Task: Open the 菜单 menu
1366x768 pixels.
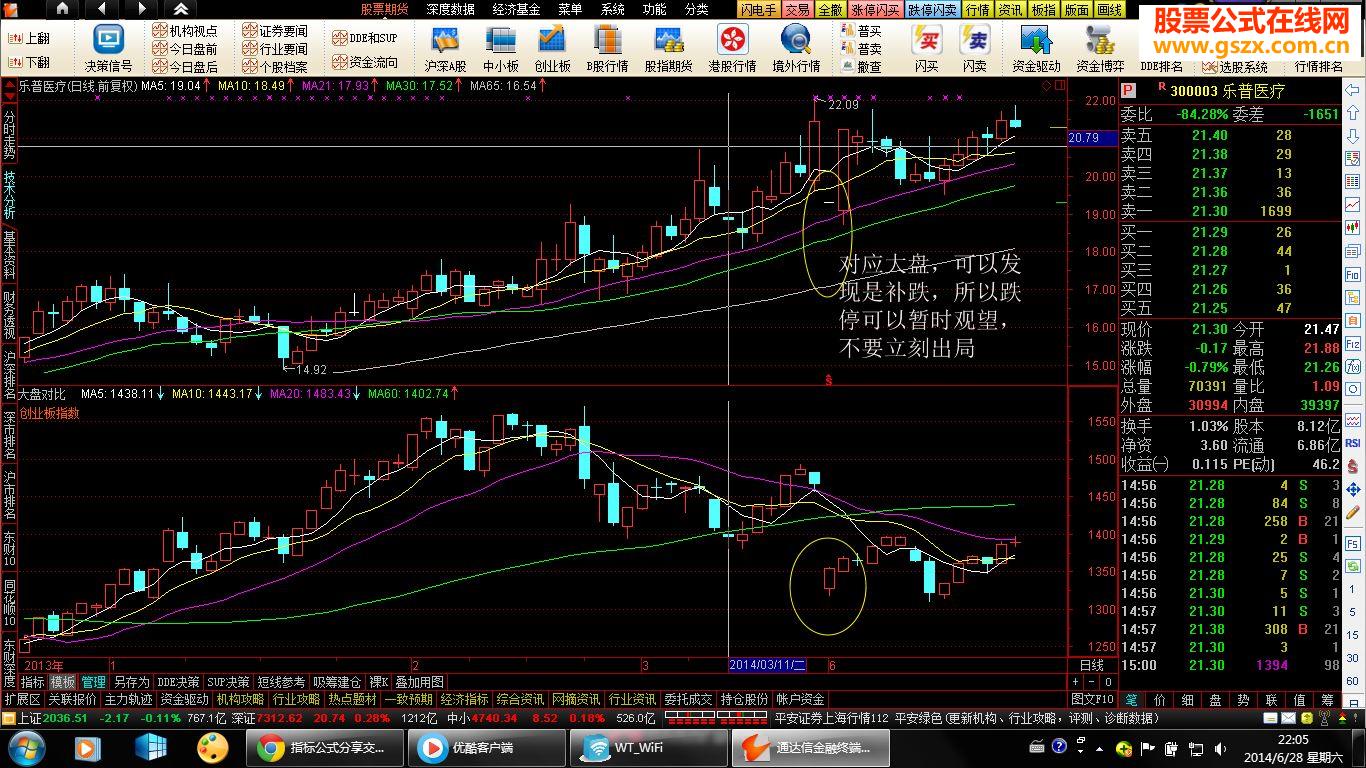Action: point(569,9)
